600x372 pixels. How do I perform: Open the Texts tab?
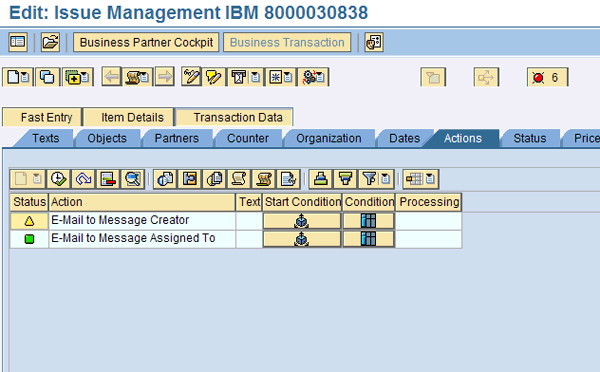pos(45,138)
